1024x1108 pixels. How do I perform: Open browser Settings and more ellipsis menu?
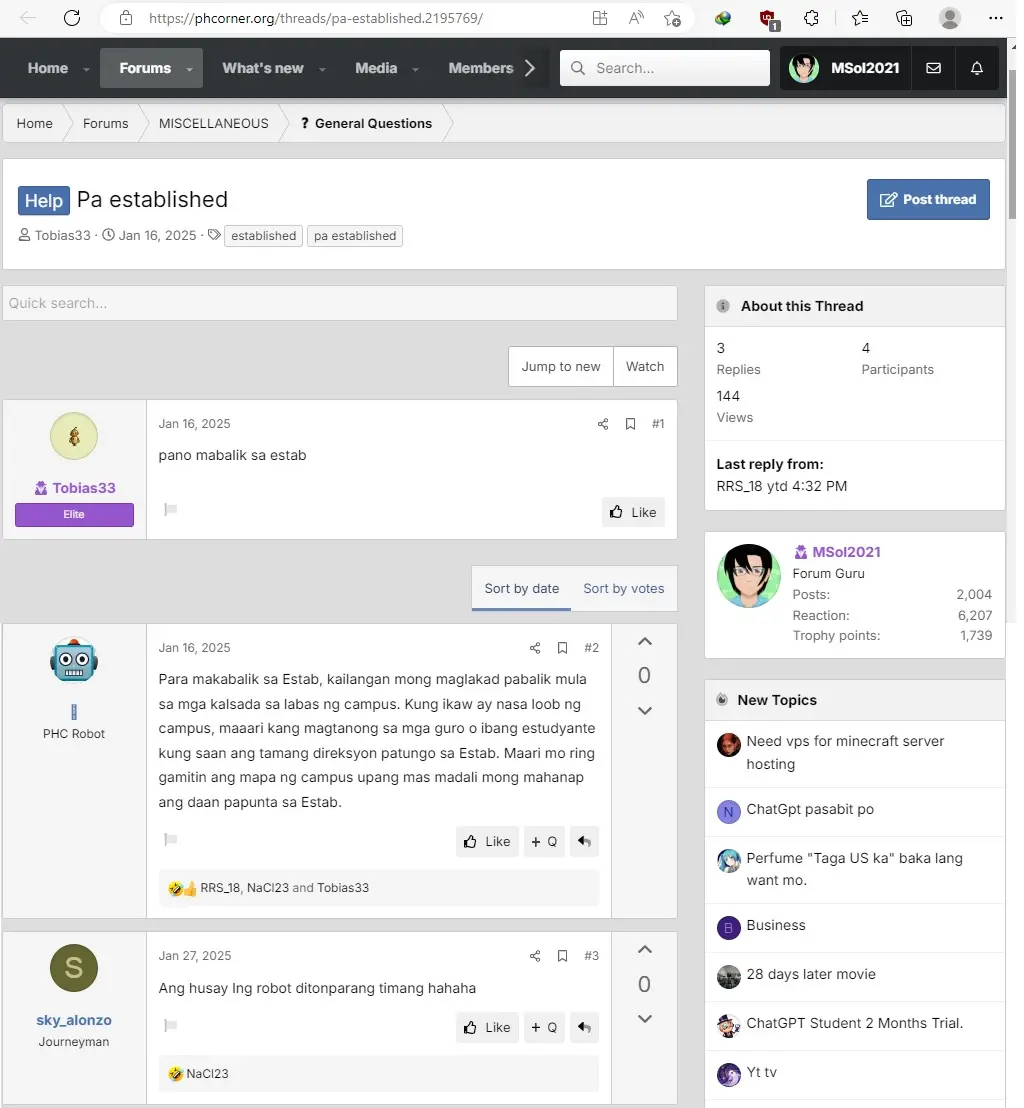coord(996,18)
